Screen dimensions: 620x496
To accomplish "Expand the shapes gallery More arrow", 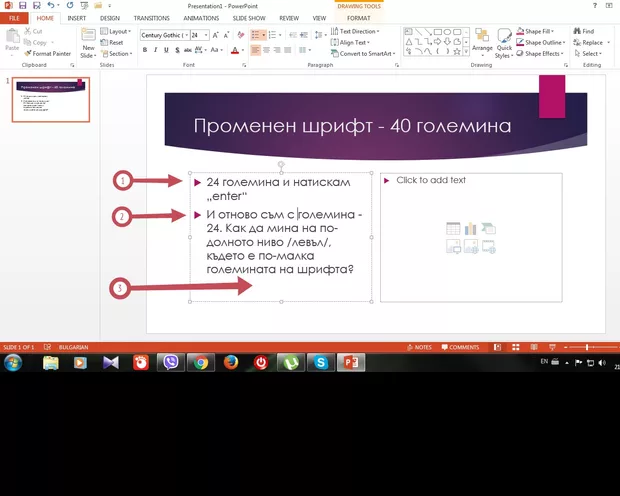I will pos(466,51).
